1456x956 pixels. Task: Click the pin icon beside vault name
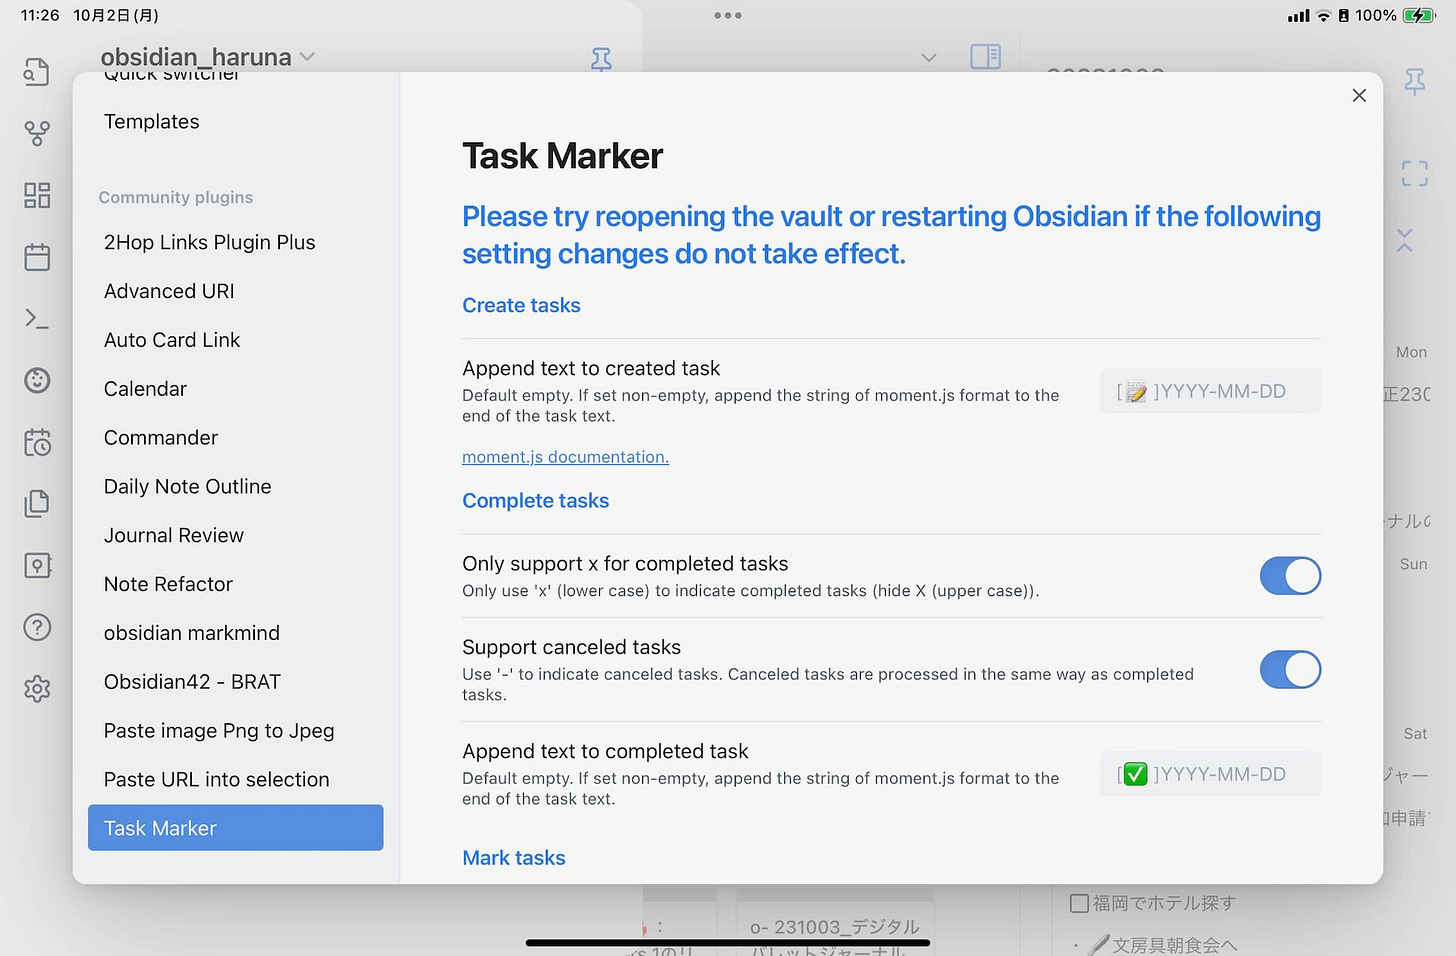pyautogui.click(x=601, y=59)
